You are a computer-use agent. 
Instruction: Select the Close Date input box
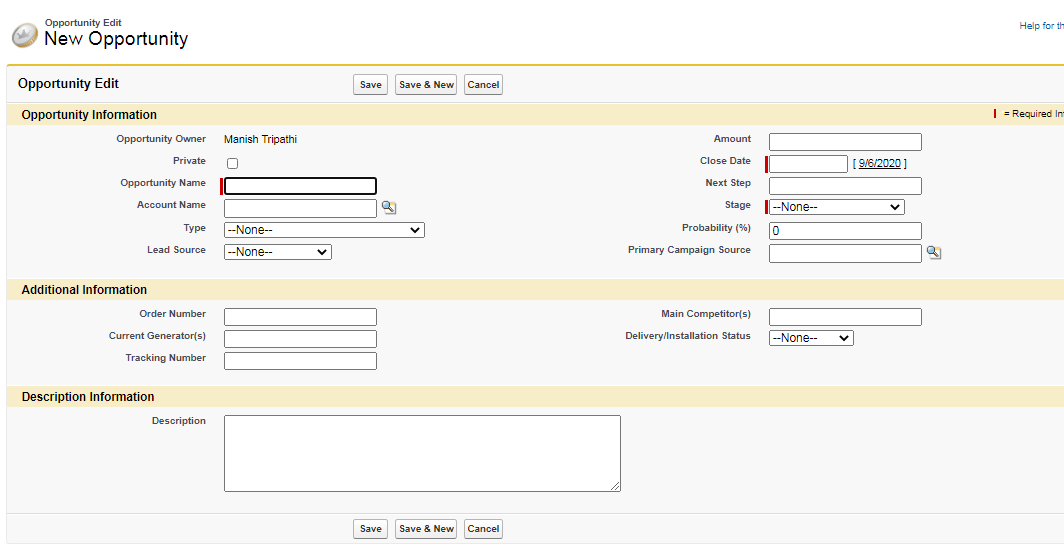(808, 164)
